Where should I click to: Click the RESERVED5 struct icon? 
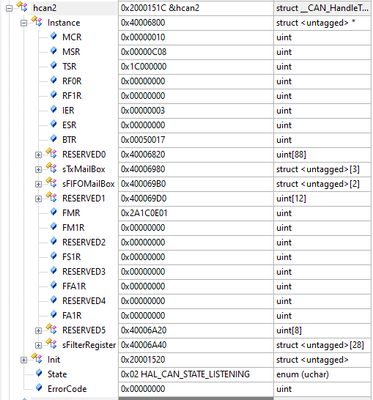[x=52, y=329]
